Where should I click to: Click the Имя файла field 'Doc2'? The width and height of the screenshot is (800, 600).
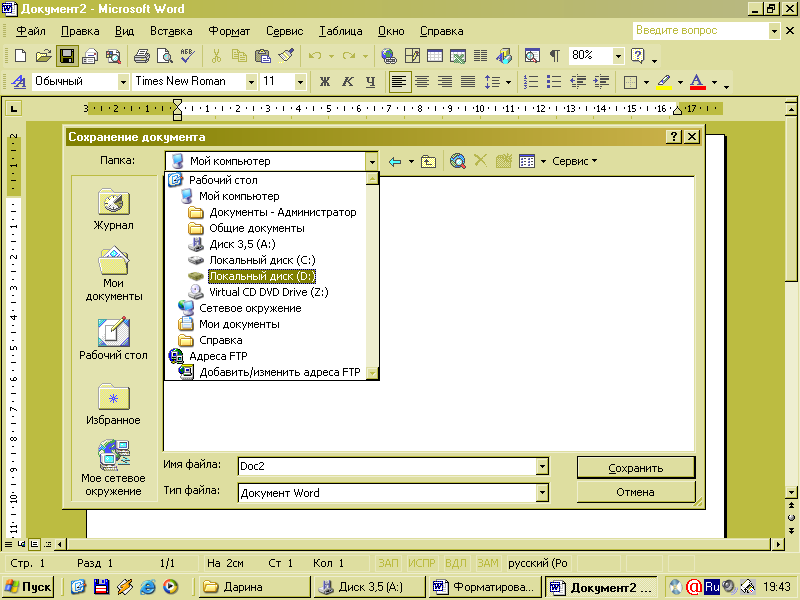click(x=387, y=466)
